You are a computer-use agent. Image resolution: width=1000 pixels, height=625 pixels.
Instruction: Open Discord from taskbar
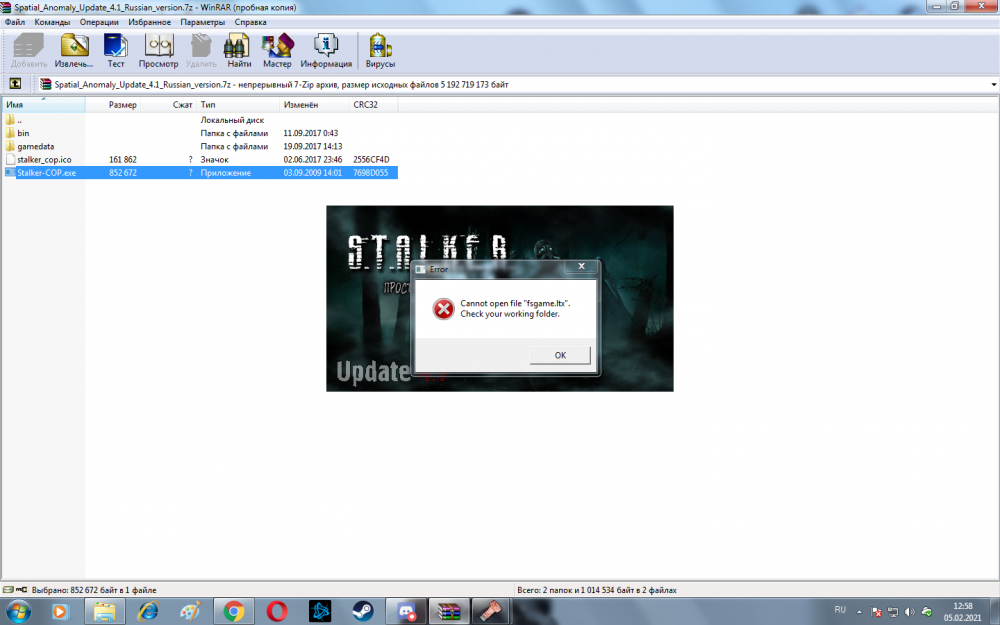pos(406,612)
